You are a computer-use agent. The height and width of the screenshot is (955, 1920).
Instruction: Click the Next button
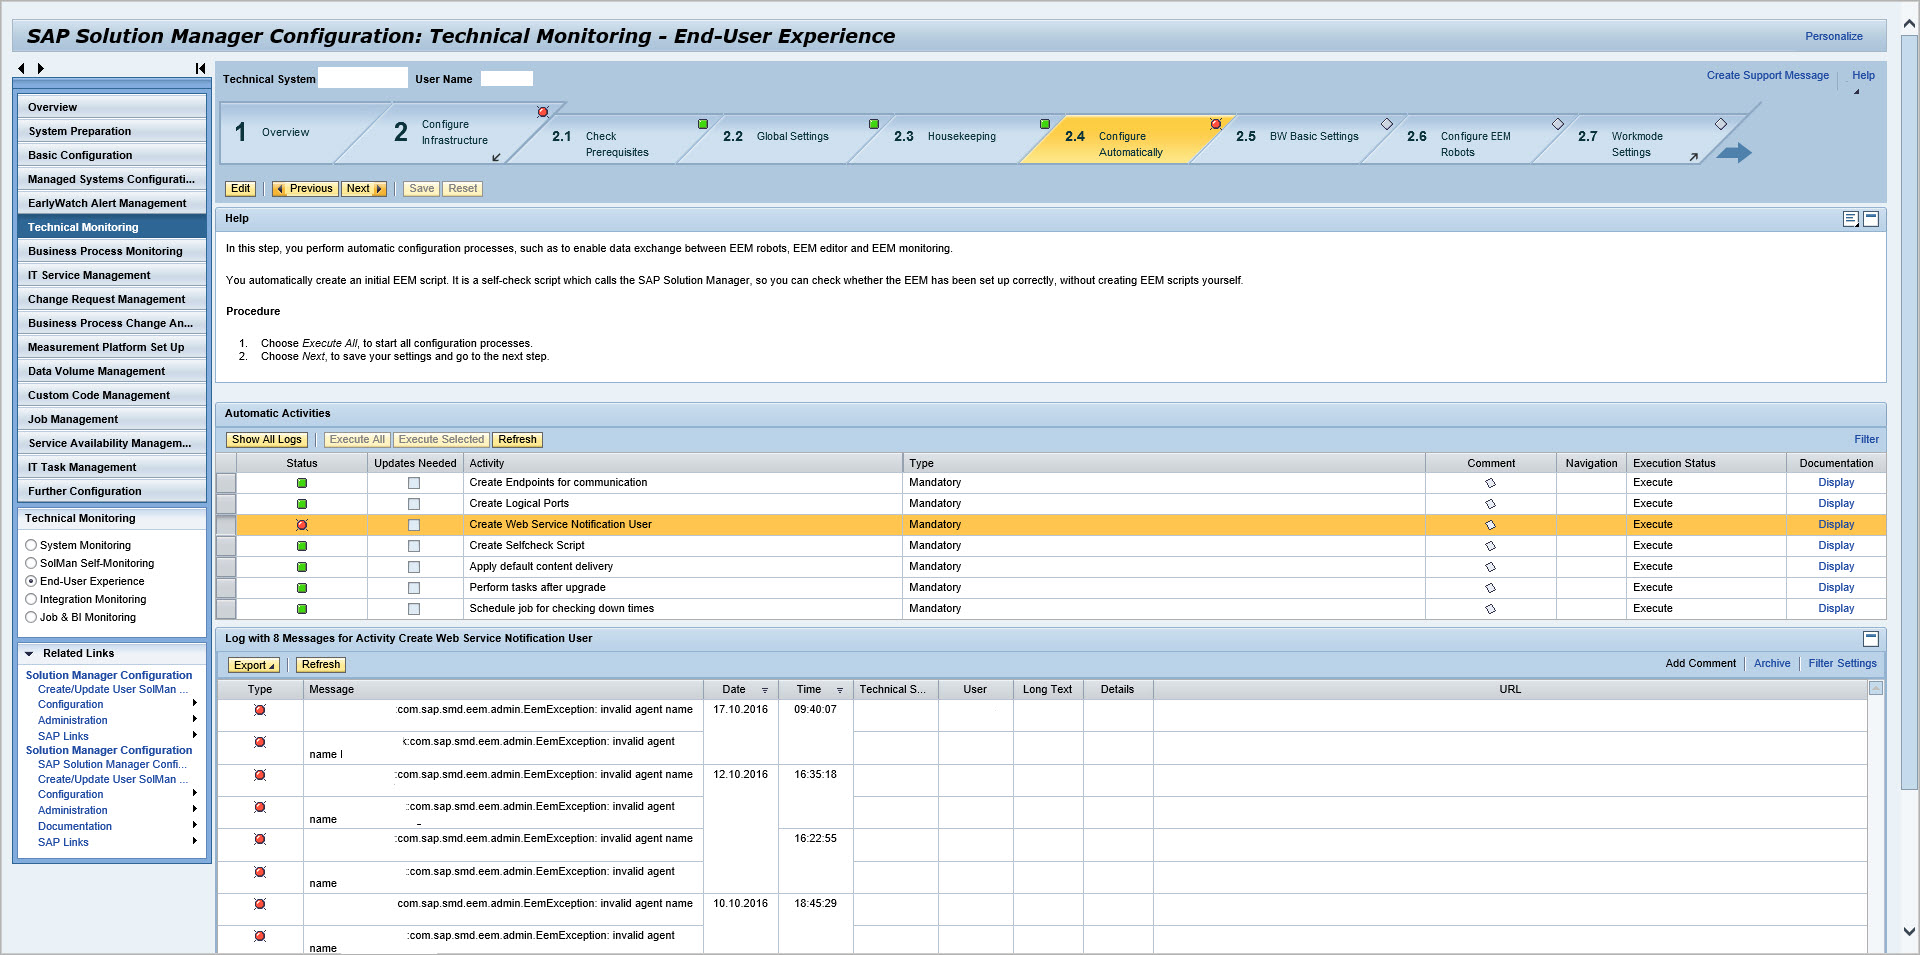point(364,189)
